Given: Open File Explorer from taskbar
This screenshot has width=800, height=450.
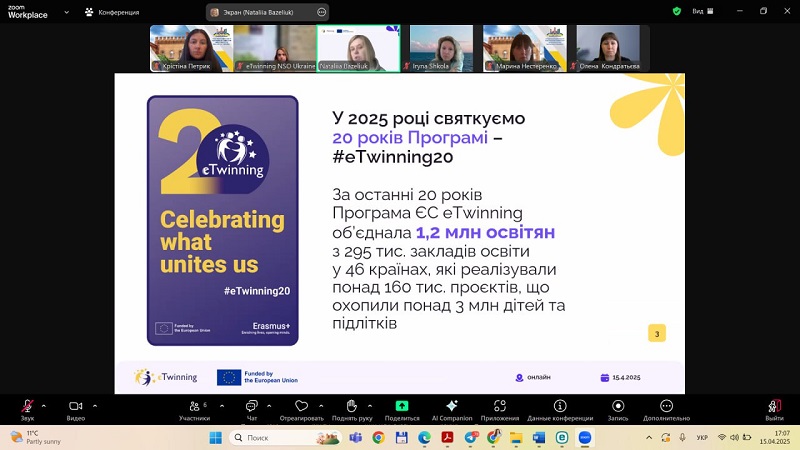Looking at the screenshot, I should click(516, 437).
